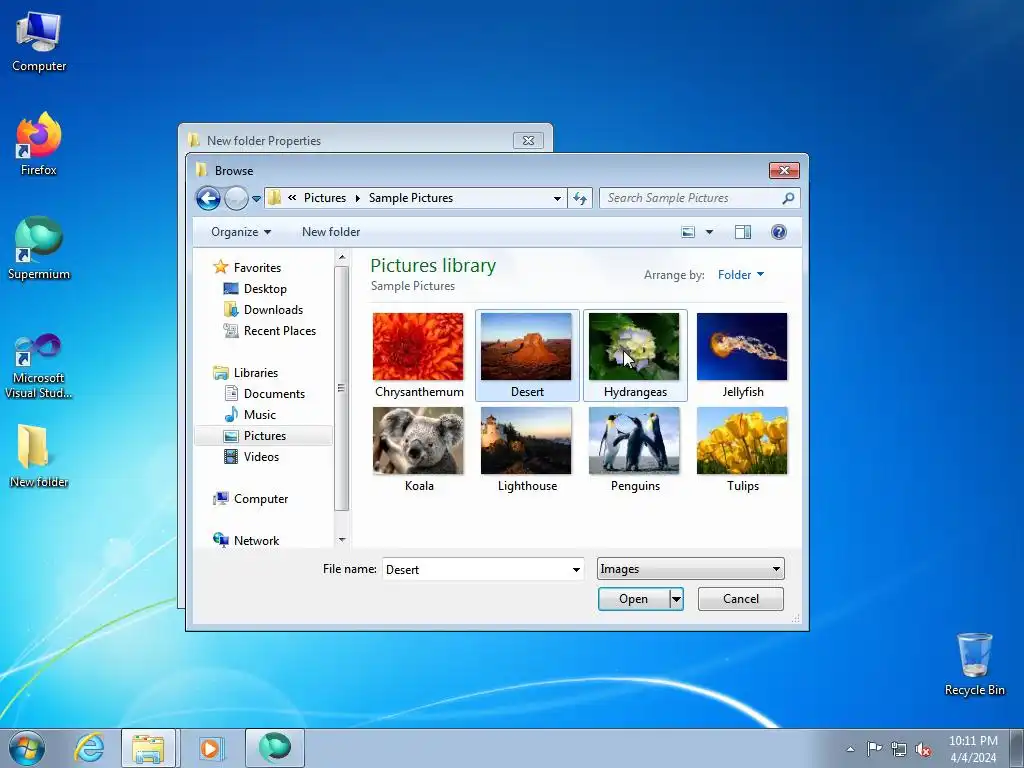
Task: Click the muted volume tray icon
Action: tap(923, 749)
